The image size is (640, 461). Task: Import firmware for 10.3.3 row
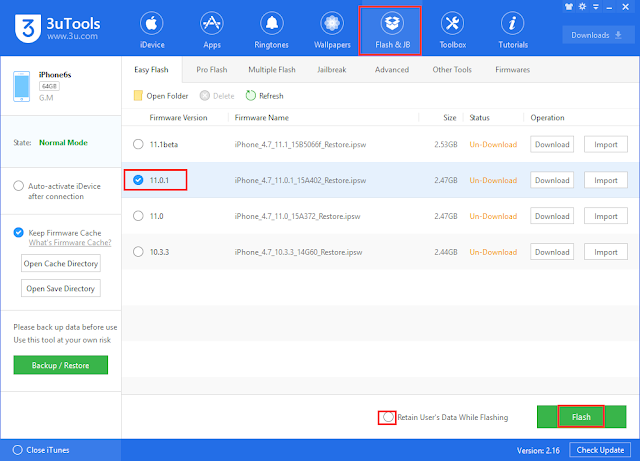pos(606,252)
